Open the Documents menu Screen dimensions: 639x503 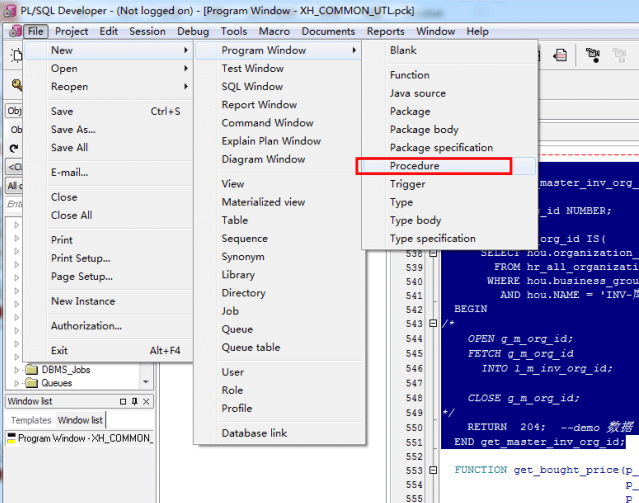point(328,31)
